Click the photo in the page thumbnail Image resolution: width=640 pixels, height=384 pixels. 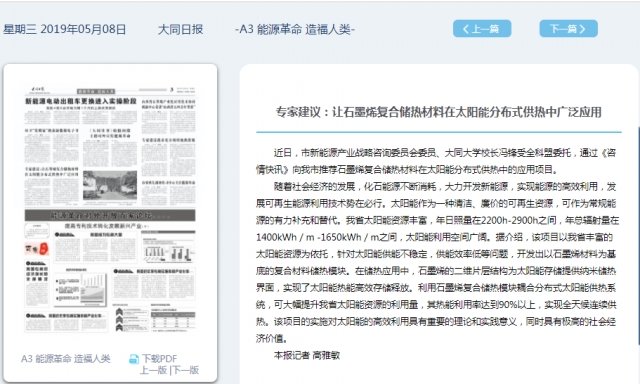(110, 186)
